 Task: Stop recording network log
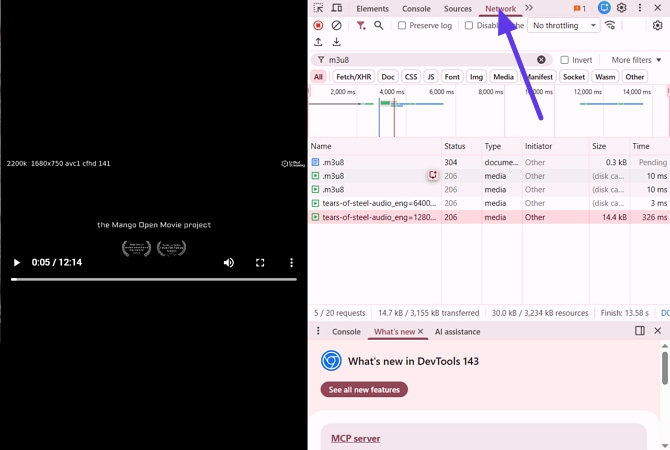[x=318, y=26]
